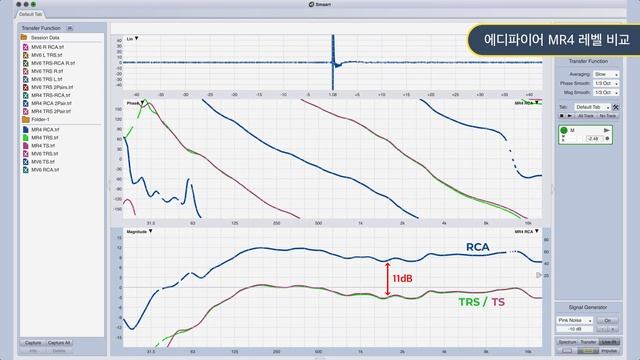Open tab settings wrench icon
640x360 pixels.
pos(616,107)
